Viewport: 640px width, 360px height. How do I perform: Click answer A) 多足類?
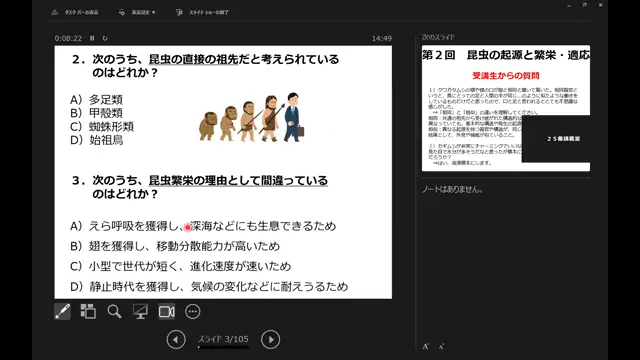(x=96, y=100)
